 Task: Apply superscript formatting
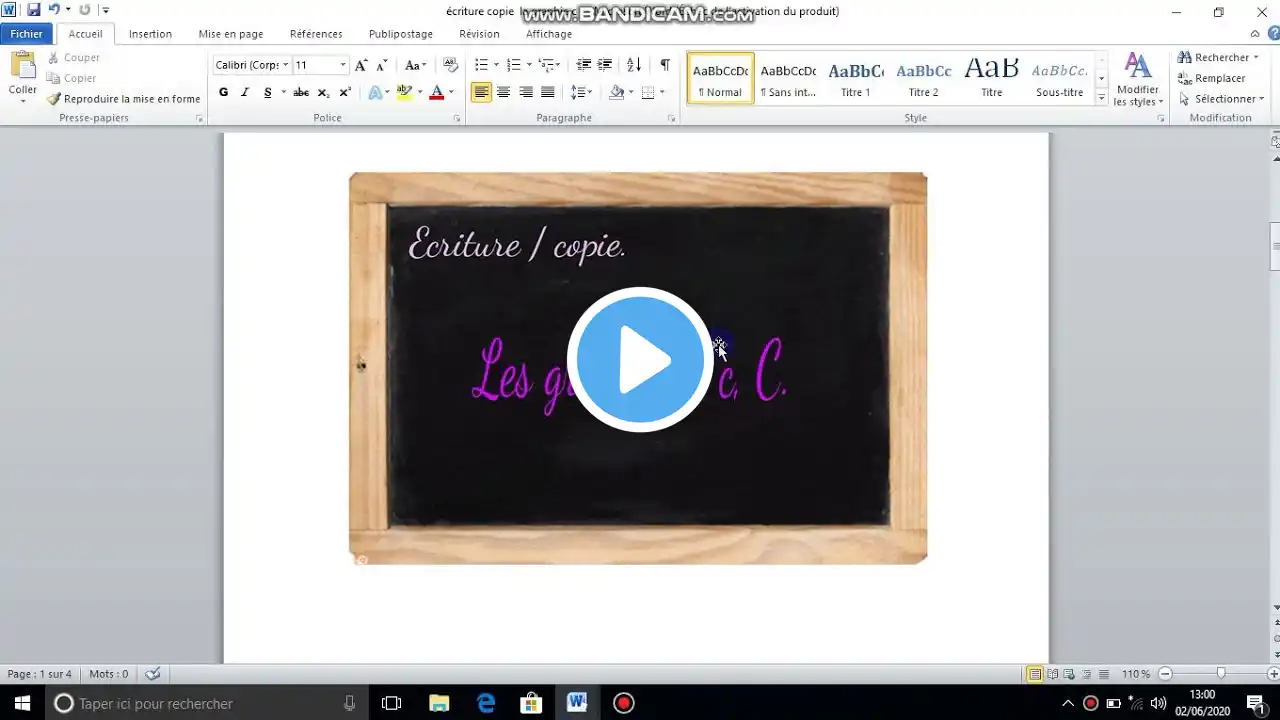(345, 93)
